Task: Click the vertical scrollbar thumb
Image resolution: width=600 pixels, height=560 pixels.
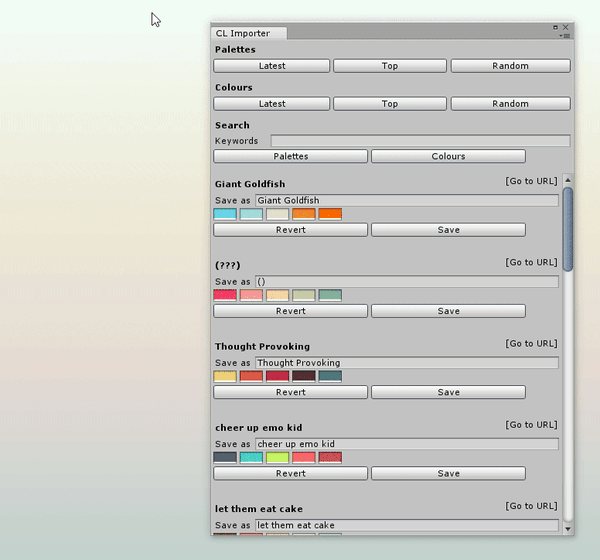Action: pos(568,230)
